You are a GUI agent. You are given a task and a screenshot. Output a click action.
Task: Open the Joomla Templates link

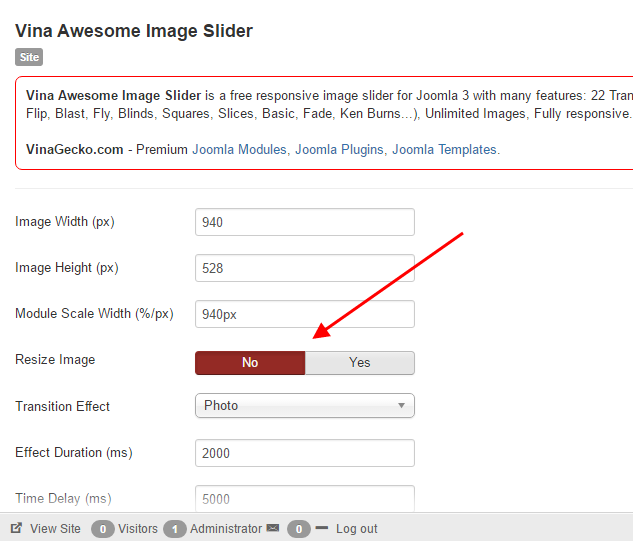[444, 149]
